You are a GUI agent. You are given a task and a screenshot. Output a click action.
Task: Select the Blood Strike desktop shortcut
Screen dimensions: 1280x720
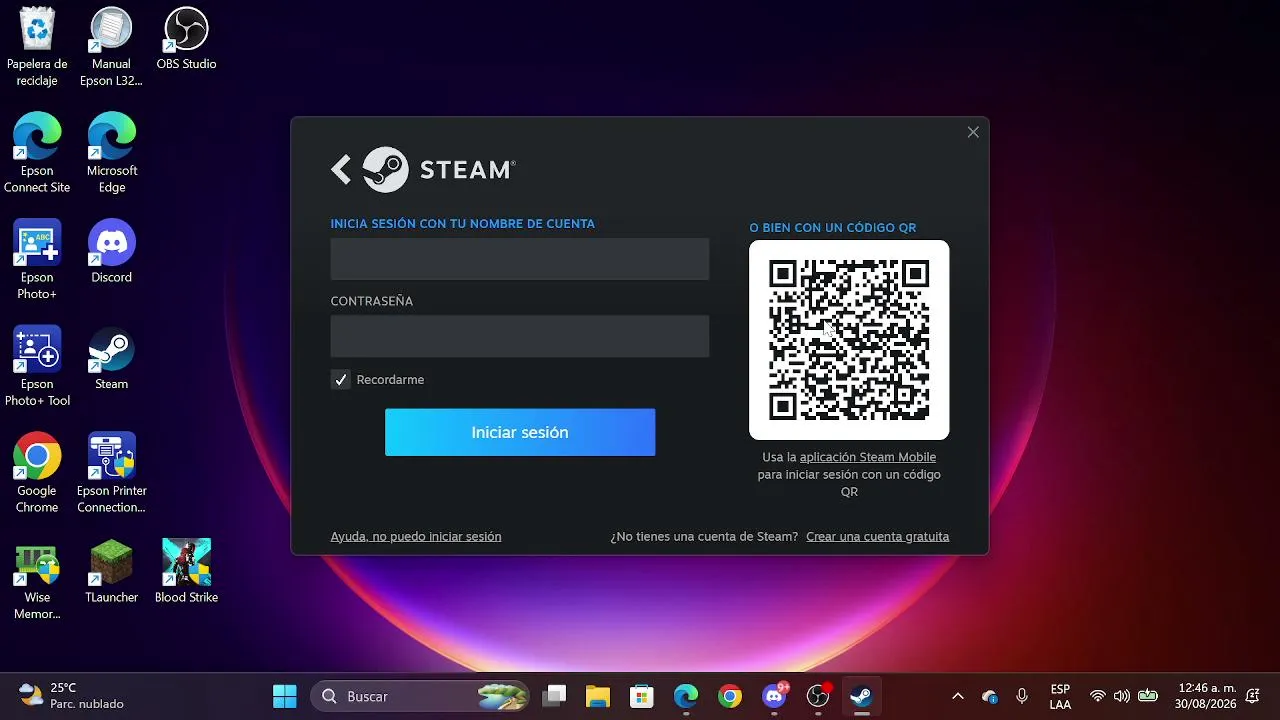tap(186, 572)
